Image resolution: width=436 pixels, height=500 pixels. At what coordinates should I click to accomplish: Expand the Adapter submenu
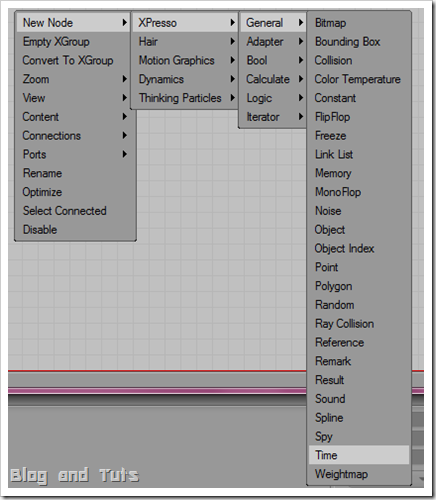pos(273,42)
